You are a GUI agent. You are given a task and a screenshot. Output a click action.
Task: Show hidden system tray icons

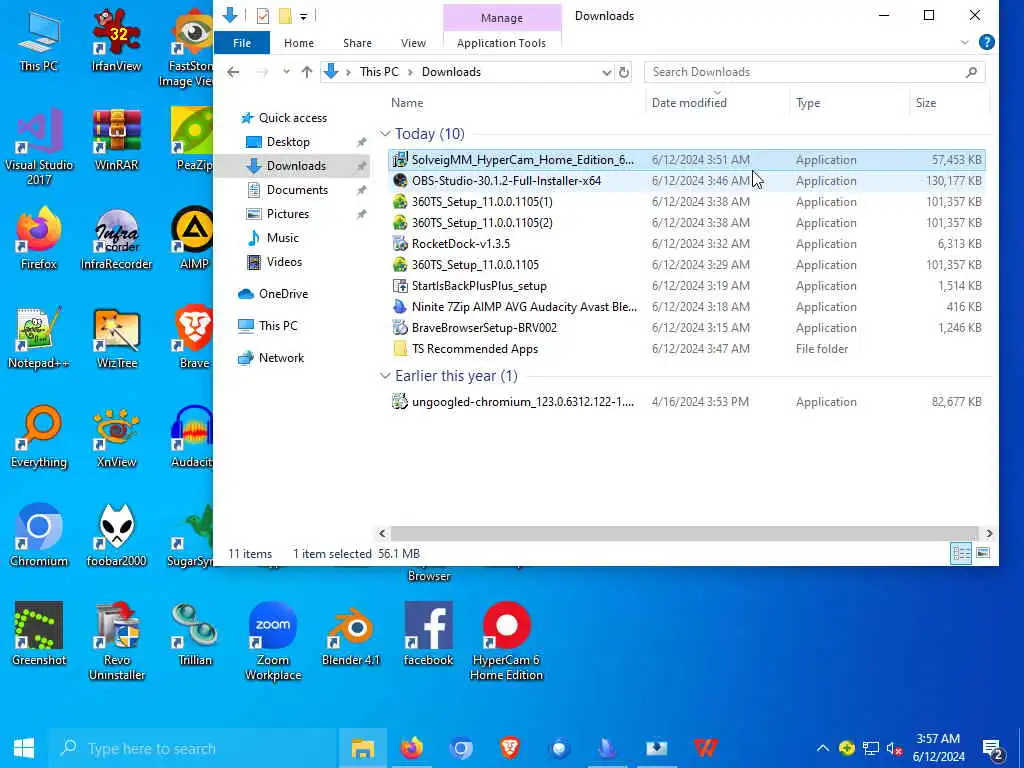[x=823, y=748]
